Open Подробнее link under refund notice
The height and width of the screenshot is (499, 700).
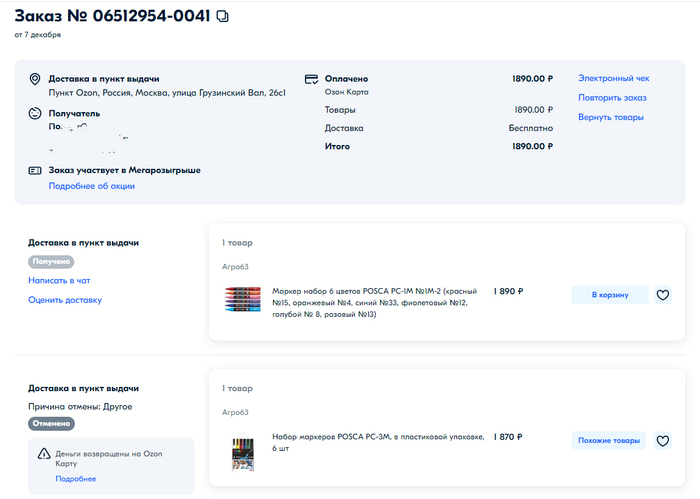(x=75, y=479)
